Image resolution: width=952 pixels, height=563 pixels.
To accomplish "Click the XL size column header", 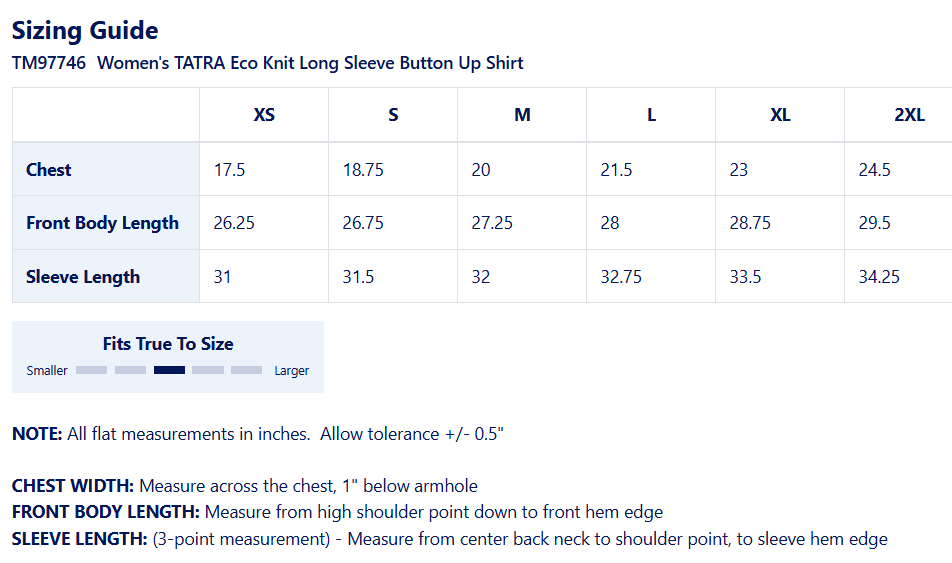I will [x=780, y=115].
